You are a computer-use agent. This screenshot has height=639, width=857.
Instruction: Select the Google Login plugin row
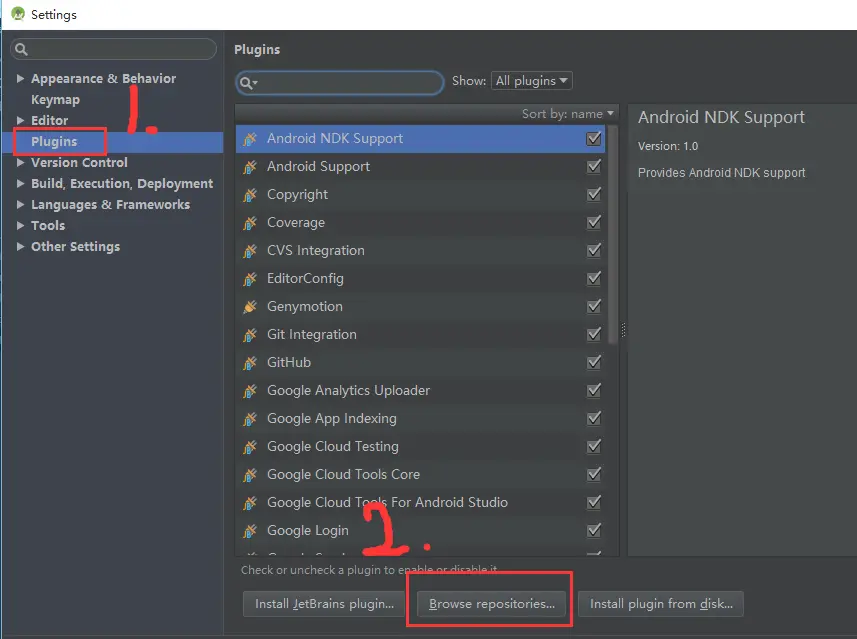pos(421,530)
